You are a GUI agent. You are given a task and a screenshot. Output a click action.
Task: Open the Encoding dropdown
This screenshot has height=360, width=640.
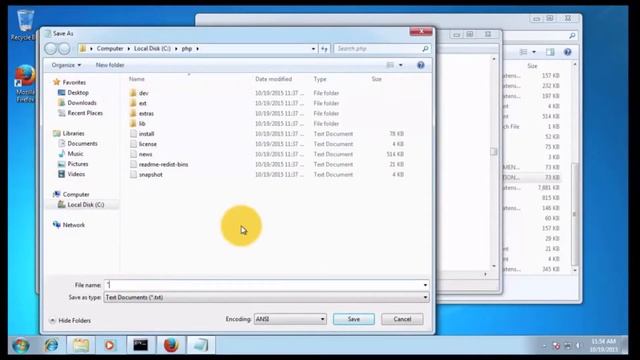[x=290, y=319]
